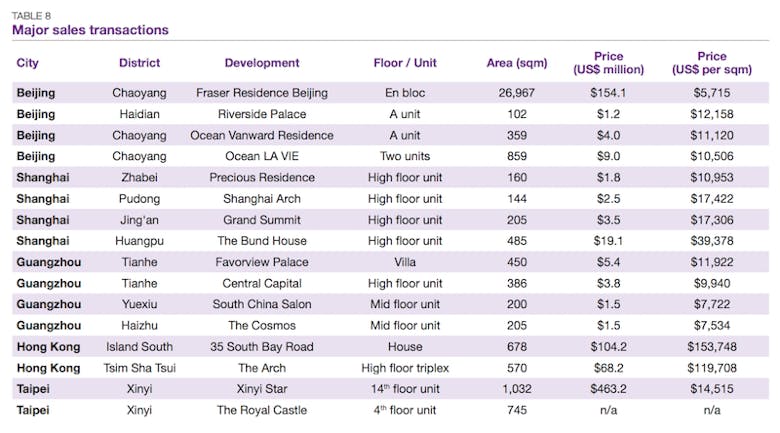Select the Tsim Sha Tsui district cell
This screenshot has width=780, height=433.
tap(139, 368)
